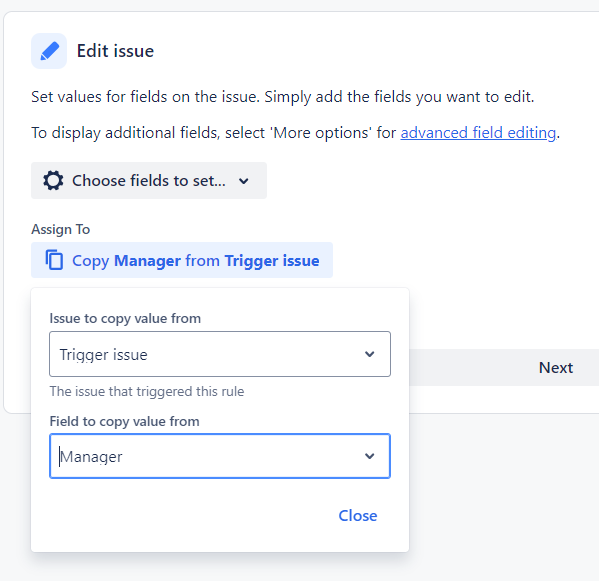Click the More options instruction sentence

coord(295,133)
